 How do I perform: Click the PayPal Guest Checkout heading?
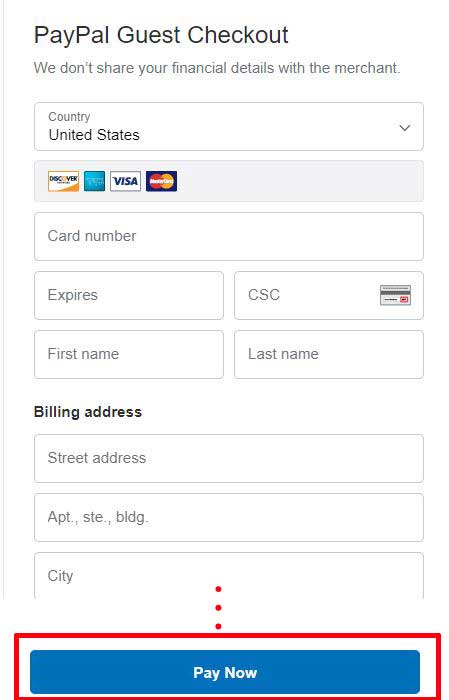161,35
